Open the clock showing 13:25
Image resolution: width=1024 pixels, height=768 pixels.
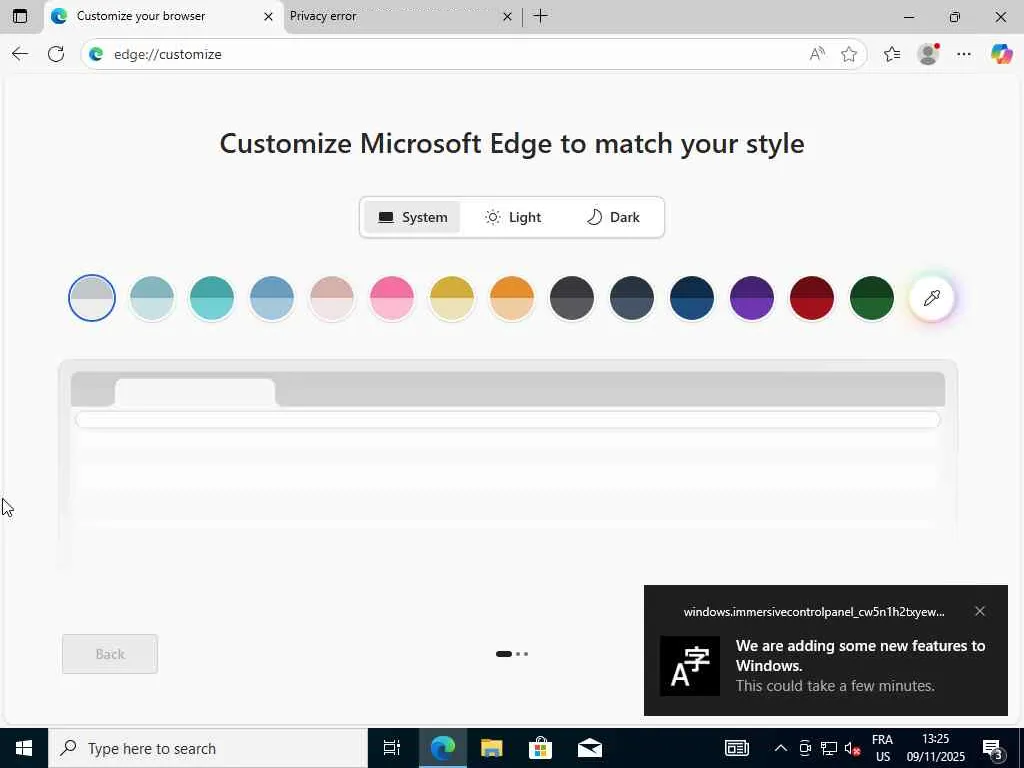click(x=935, y=748)
